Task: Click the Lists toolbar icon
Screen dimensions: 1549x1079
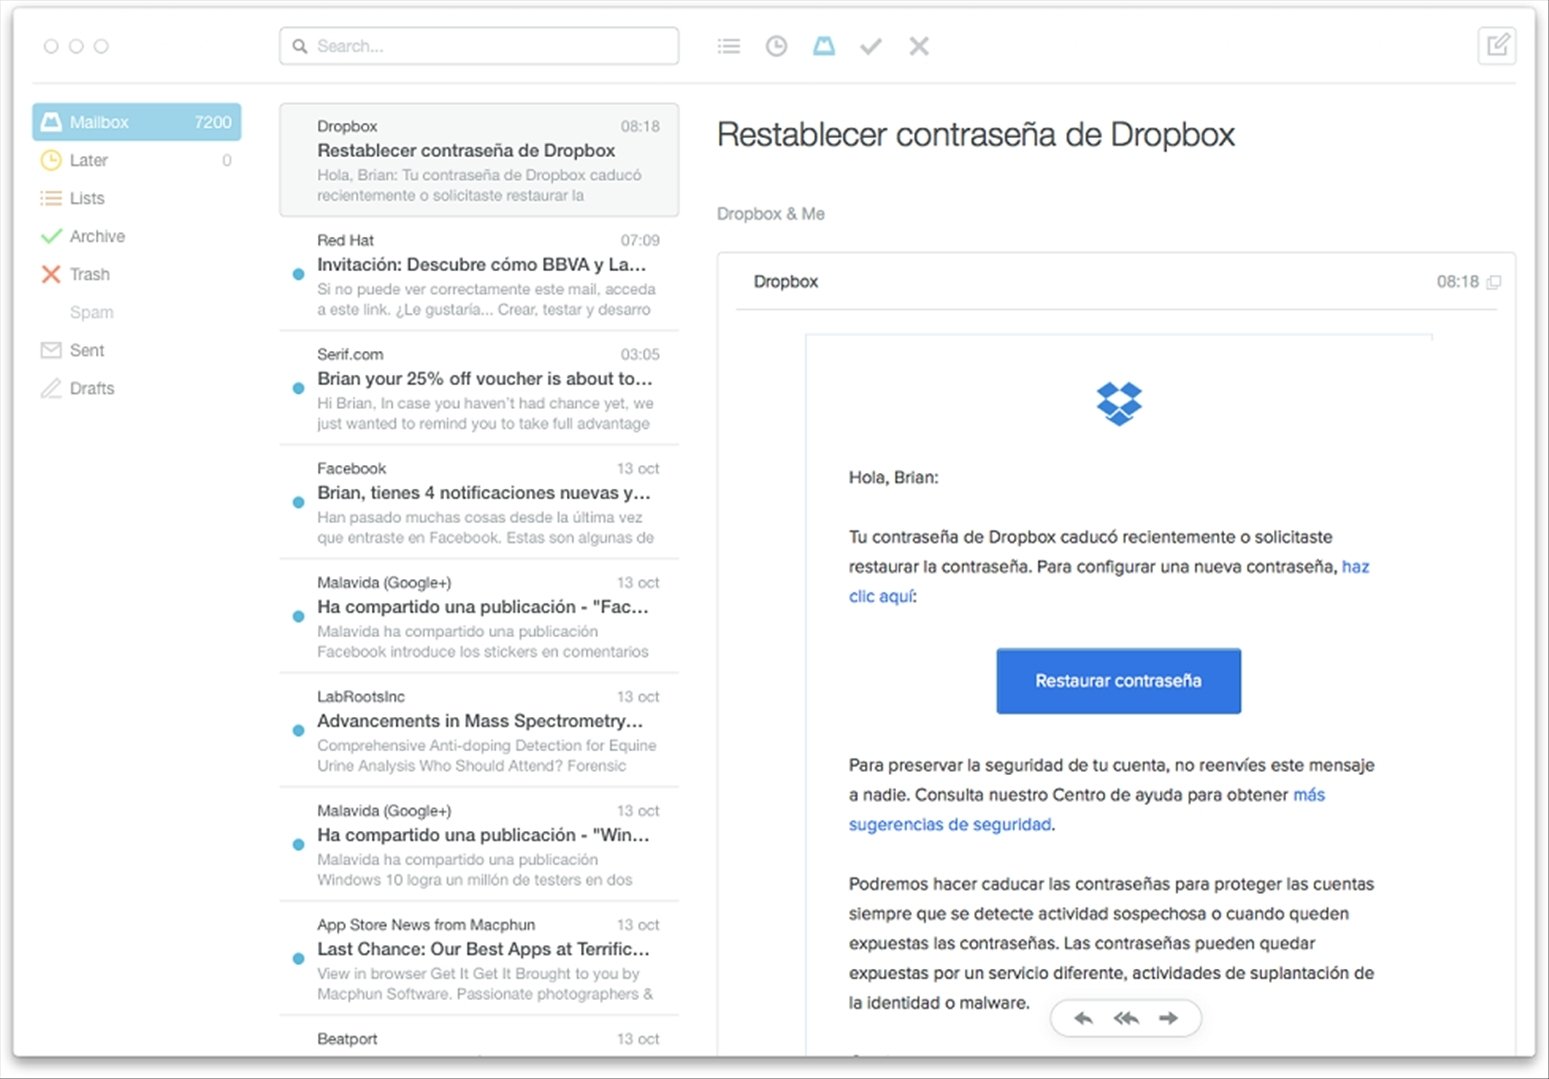Action: click(x=729, y=46)
